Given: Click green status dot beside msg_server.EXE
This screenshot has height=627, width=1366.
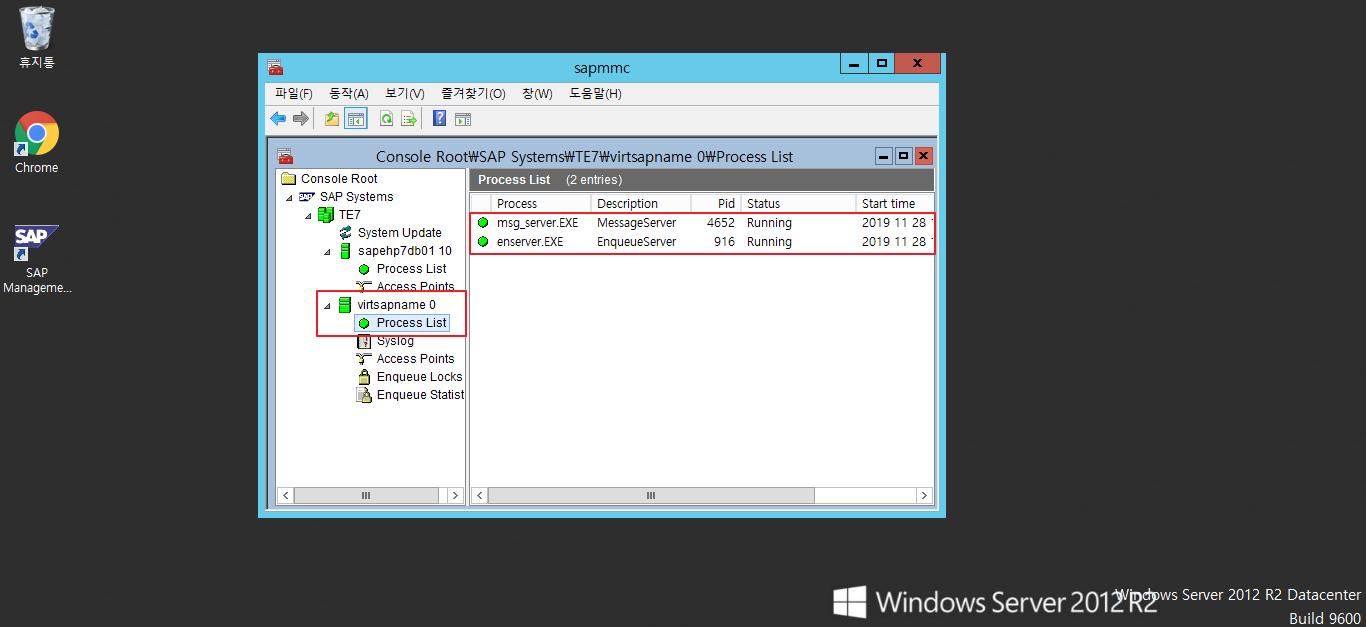Looking at the screenshot, I should tap(483, 223).
